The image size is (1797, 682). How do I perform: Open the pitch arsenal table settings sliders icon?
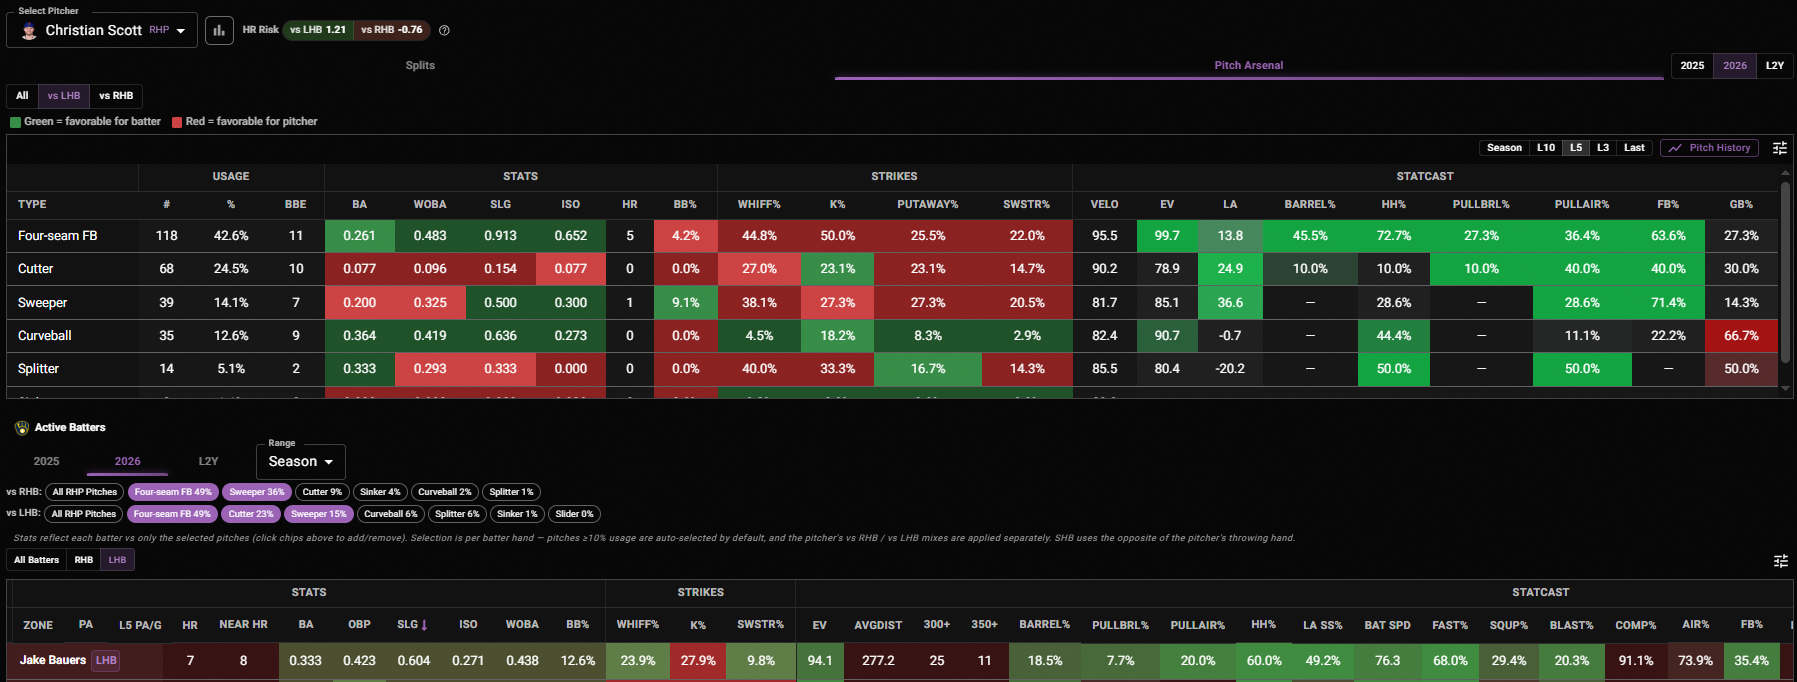(x=1780, y=148)
